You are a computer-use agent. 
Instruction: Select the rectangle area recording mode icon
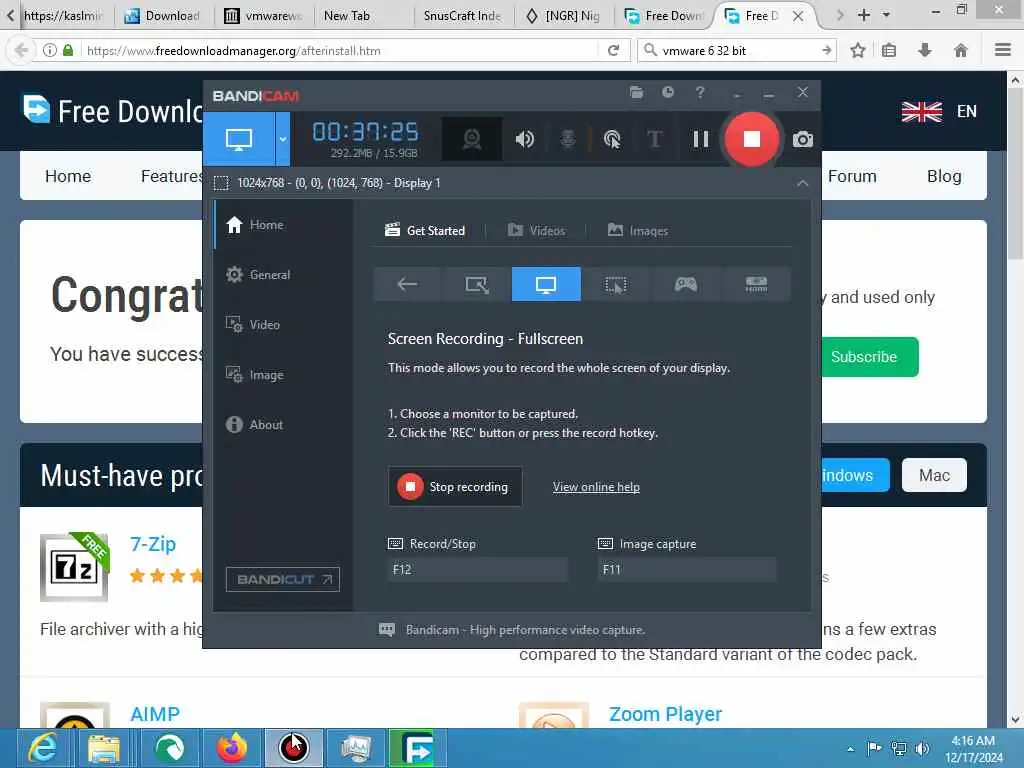coord(477,284)
